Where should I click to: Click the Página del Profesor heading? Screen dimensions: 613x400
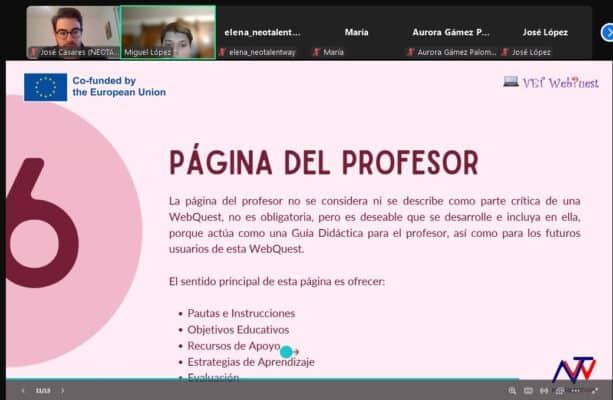pyautogui.click(x=323, y=162)
